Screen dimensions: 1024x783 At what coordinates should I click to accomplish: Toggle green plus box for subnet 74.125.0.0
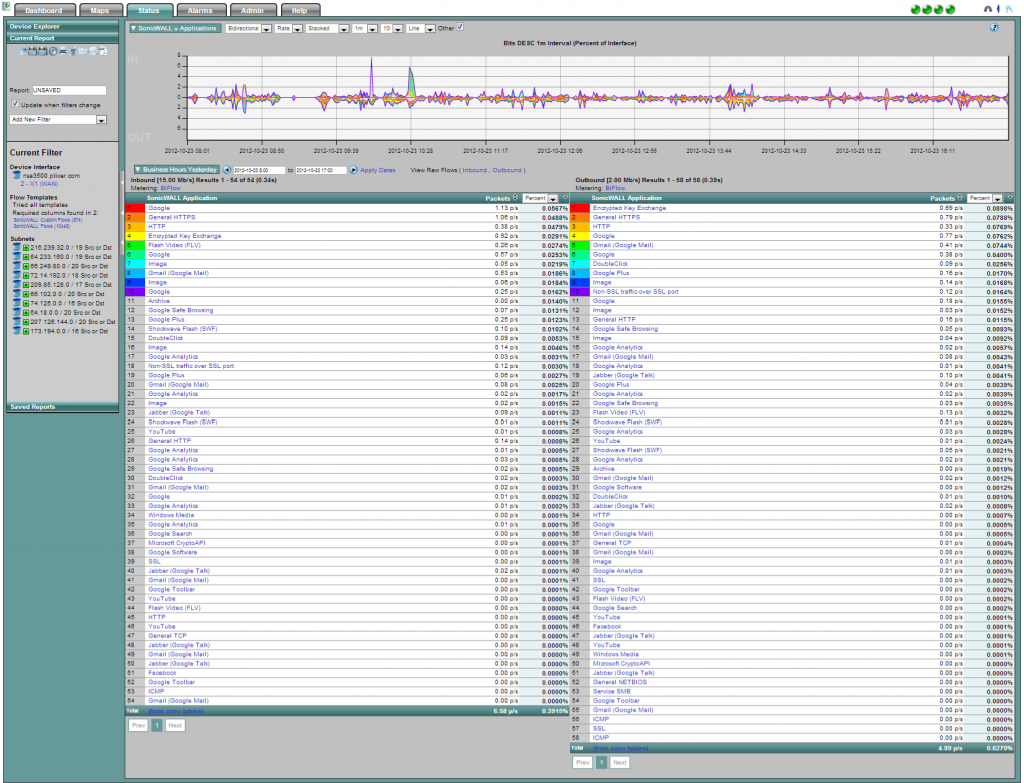pyautogui.click(x=26, y=304)
